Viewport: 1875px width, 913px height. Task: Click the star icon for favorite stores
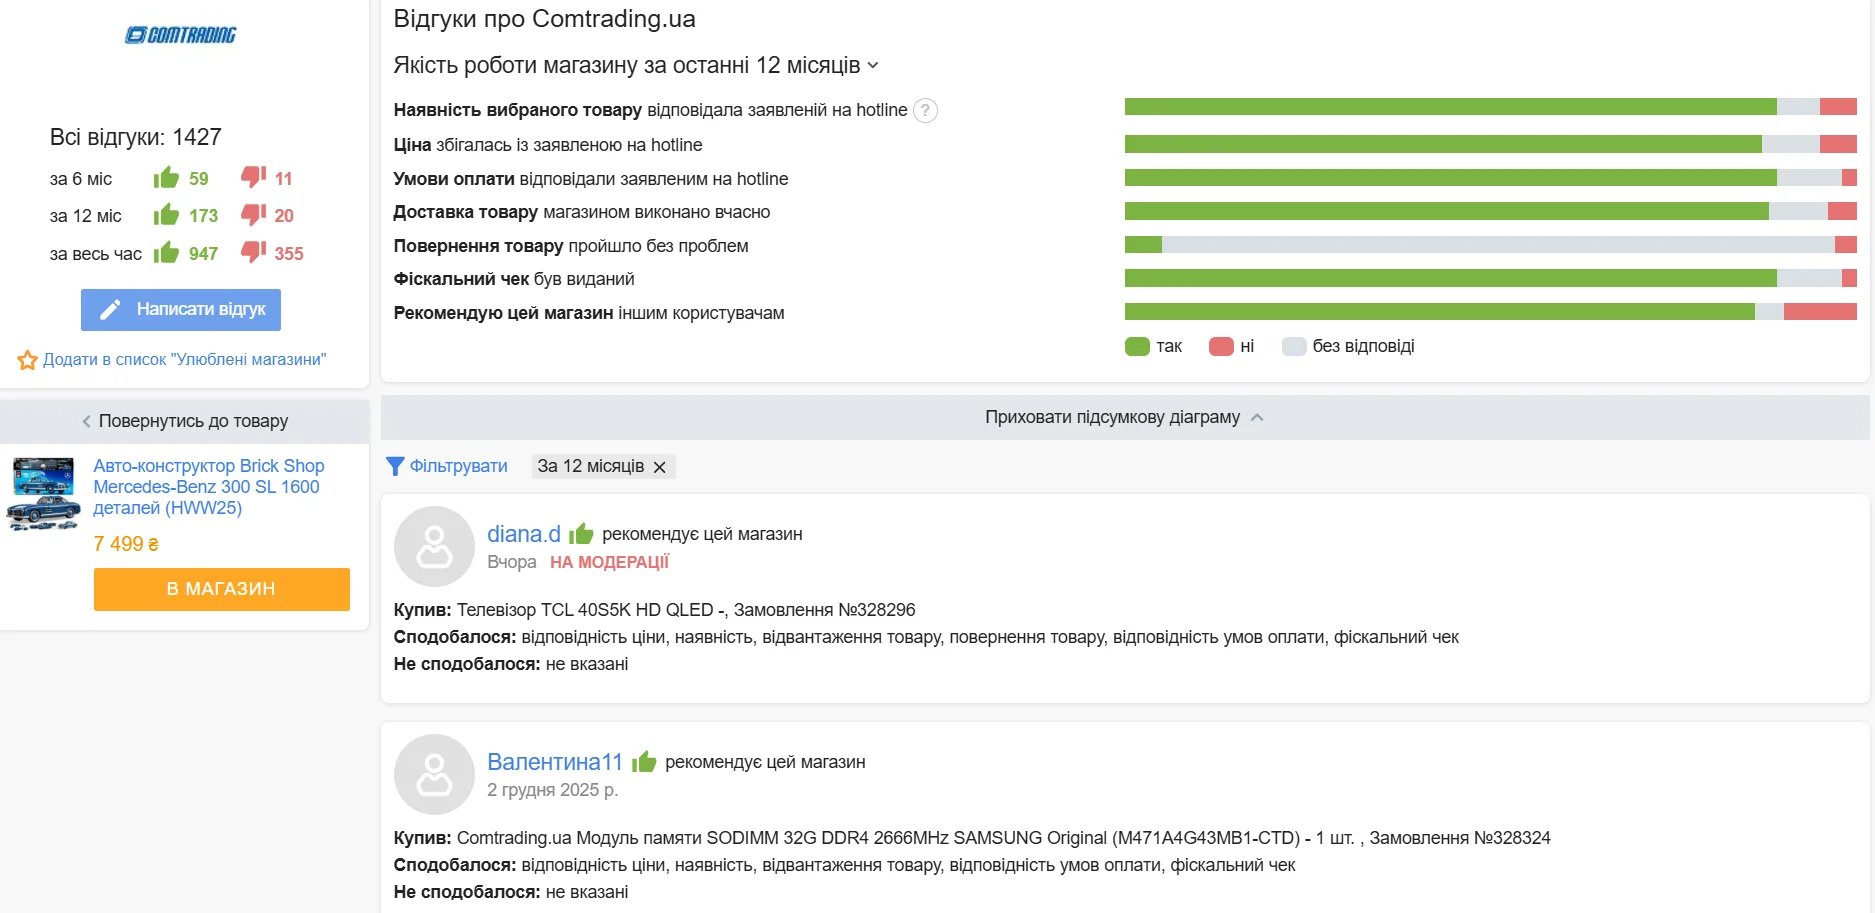(x=27, y=360)
